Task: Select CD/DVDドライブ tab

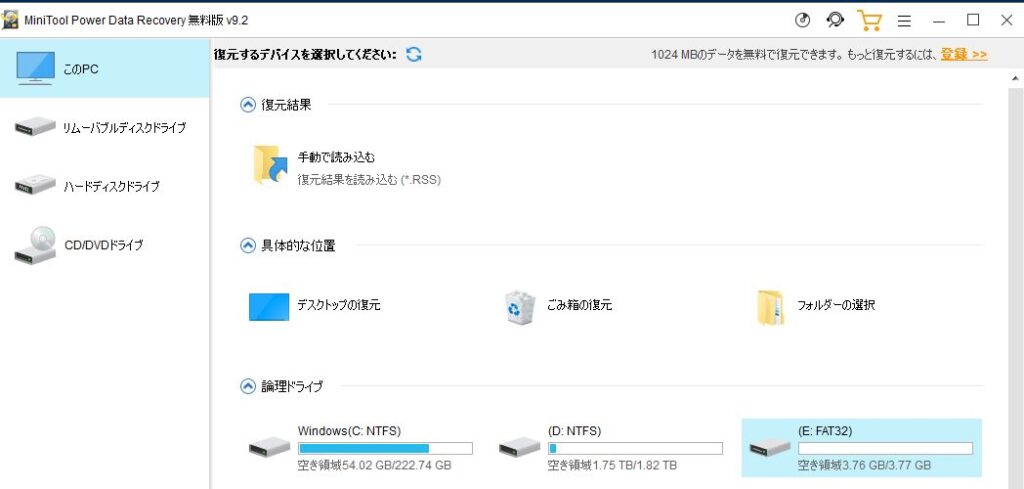Action: pyautogui.click(x=104, y=245)
